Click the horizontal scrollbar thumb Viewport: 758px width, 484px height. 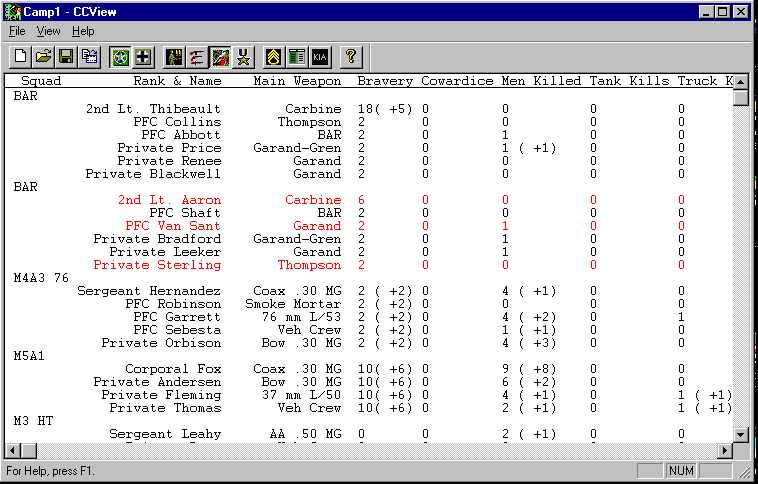pyautogui.click(x=29, y=451)
